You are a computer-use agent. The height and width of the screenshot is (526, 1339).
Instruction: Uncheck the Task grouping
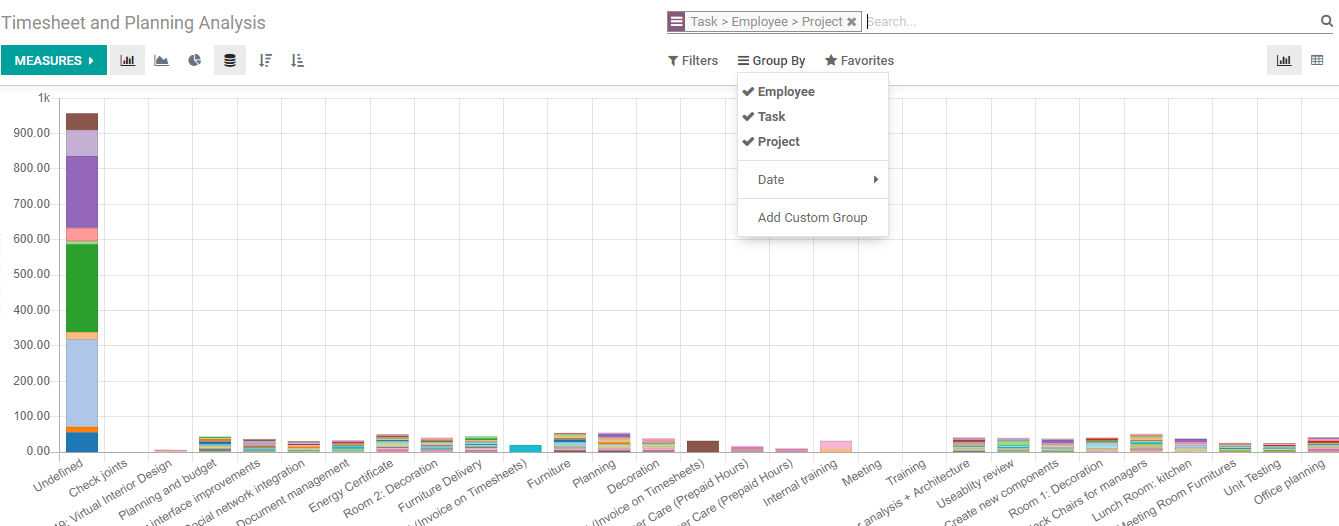(813, 117)
